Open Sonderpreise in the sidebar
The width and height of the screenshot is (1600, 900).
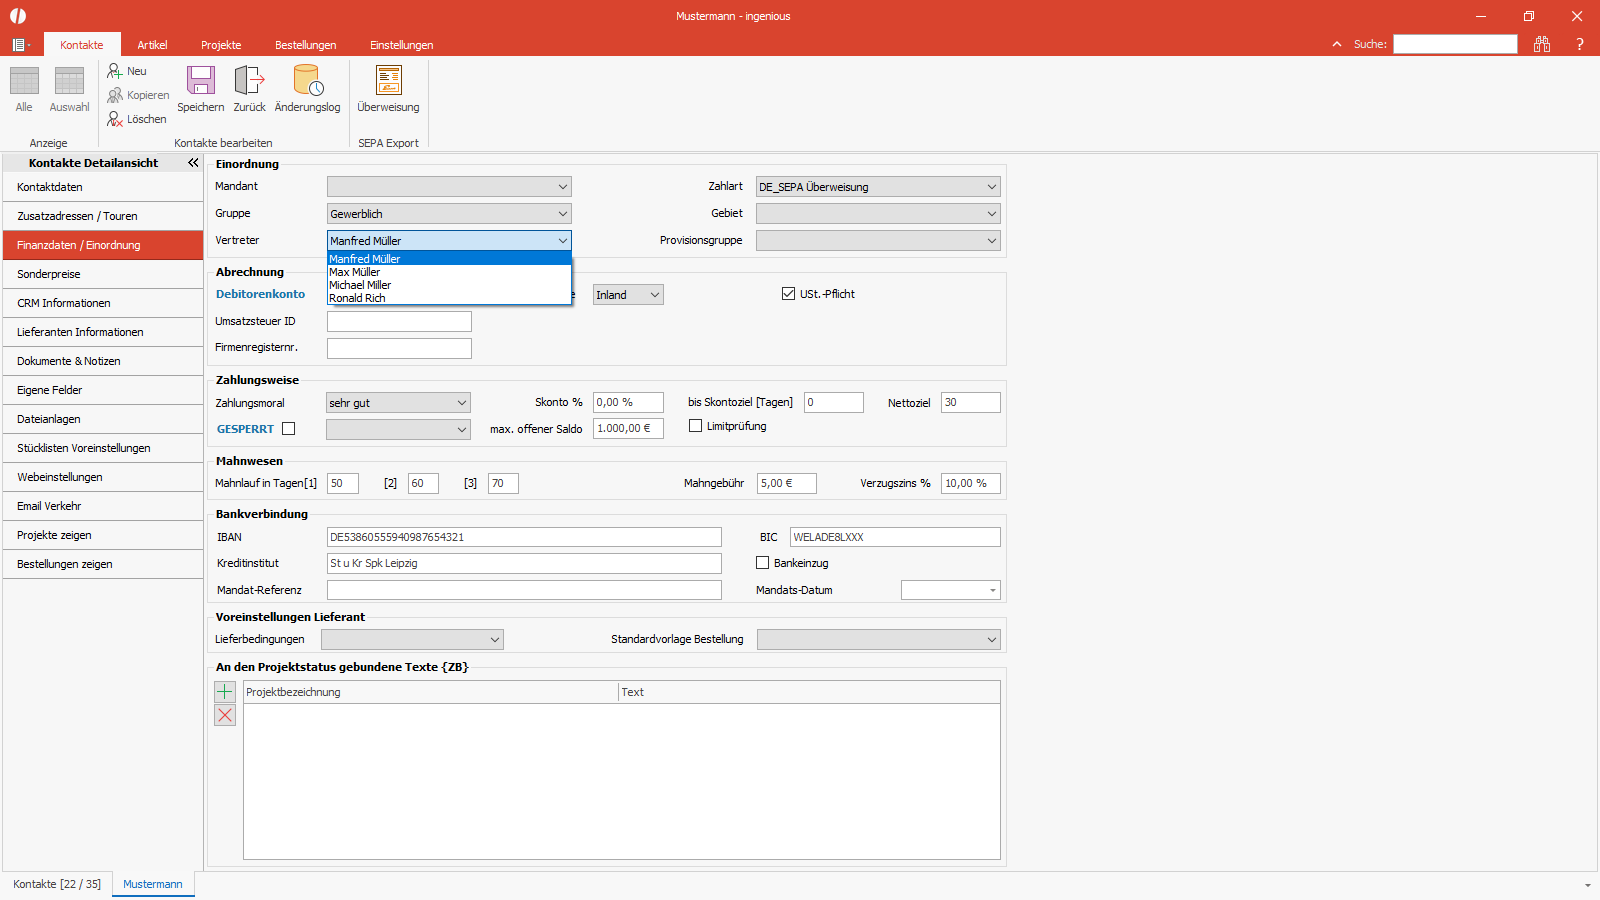(x=103, y=274)
